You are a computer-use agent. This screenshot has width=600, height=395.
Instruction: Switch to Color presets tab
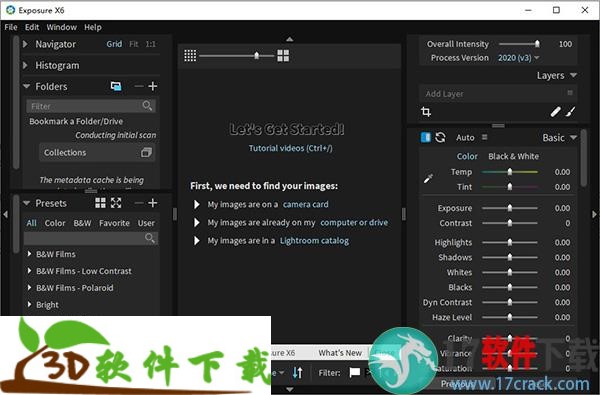[x=55, y=223]
